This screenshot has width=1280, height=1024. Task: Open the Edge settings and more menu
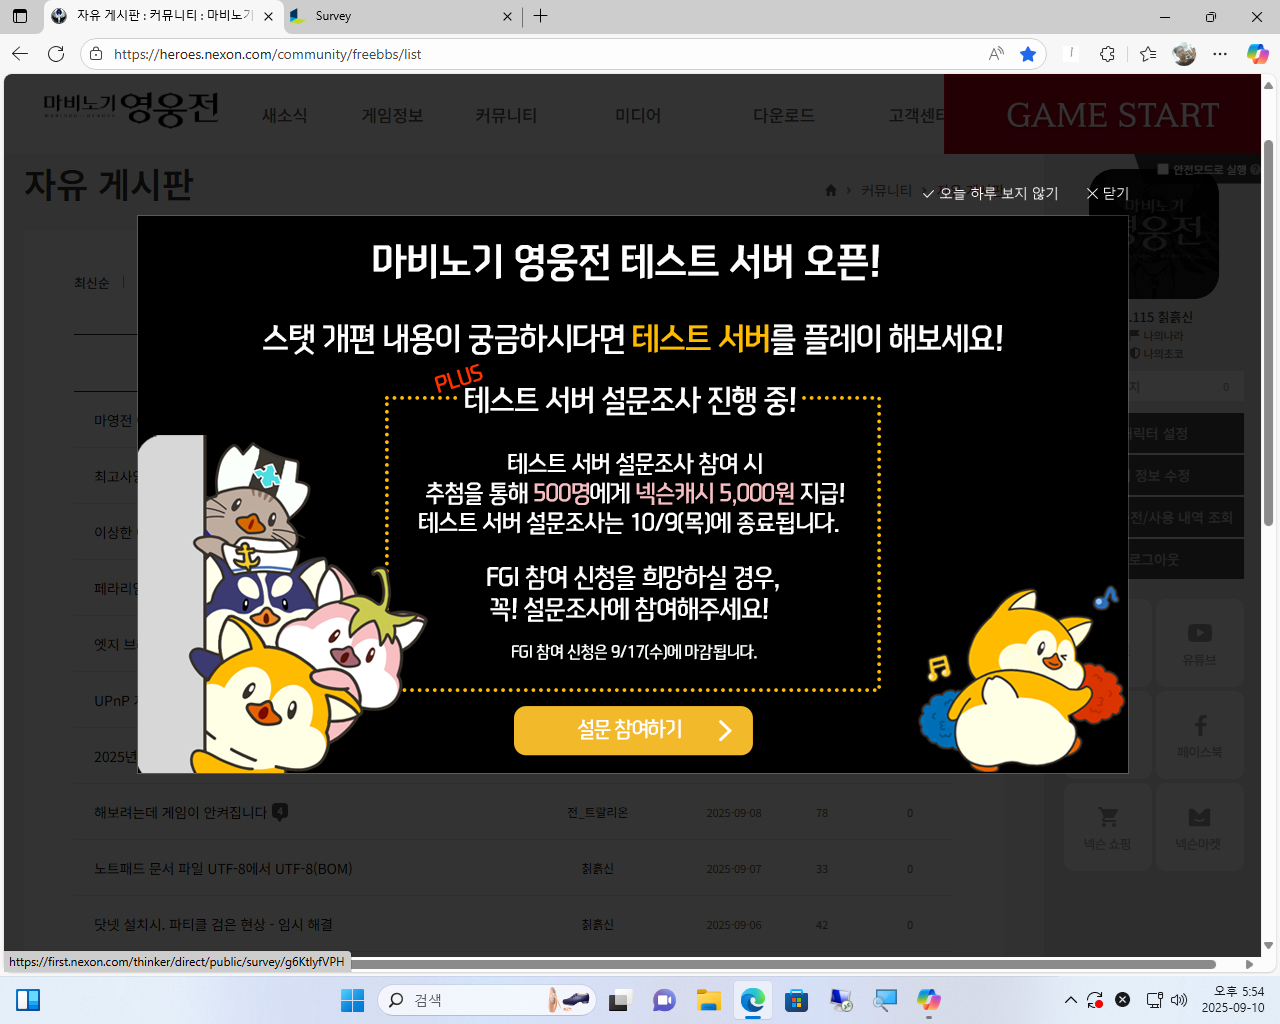point(1220,54)
